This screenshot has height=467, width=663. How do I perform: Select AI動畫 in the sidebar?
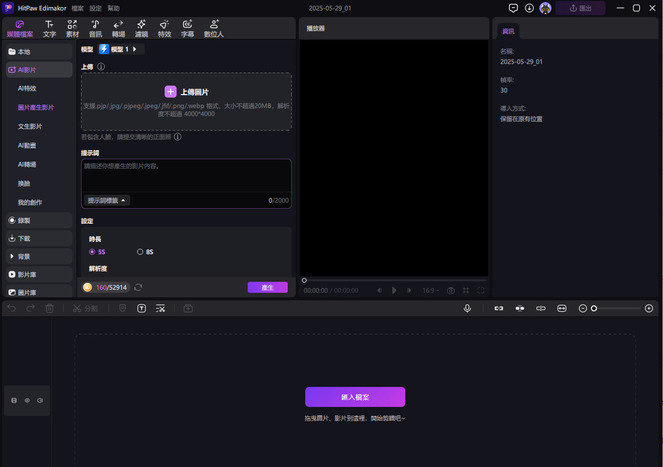(x=27, y=146)
